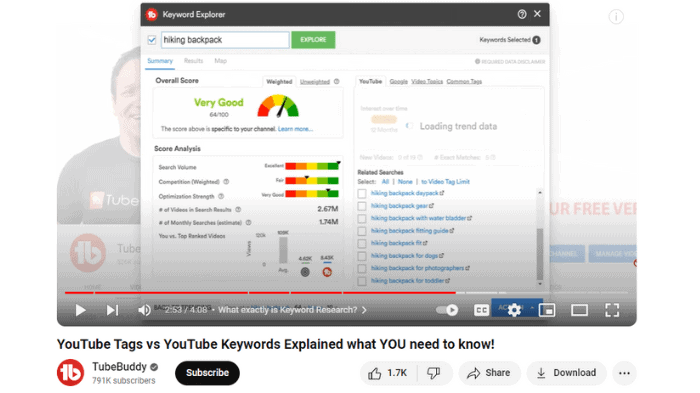Enable theater mode
This screenshot has height=393, width=700.
[x=579, y=310]
